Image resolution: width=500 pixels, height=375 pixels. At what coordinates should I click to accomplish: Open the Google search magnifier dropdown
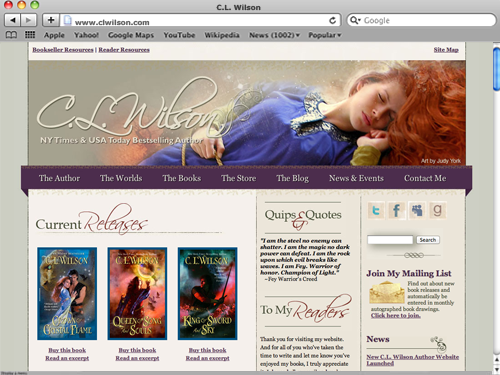click(355, 20)
